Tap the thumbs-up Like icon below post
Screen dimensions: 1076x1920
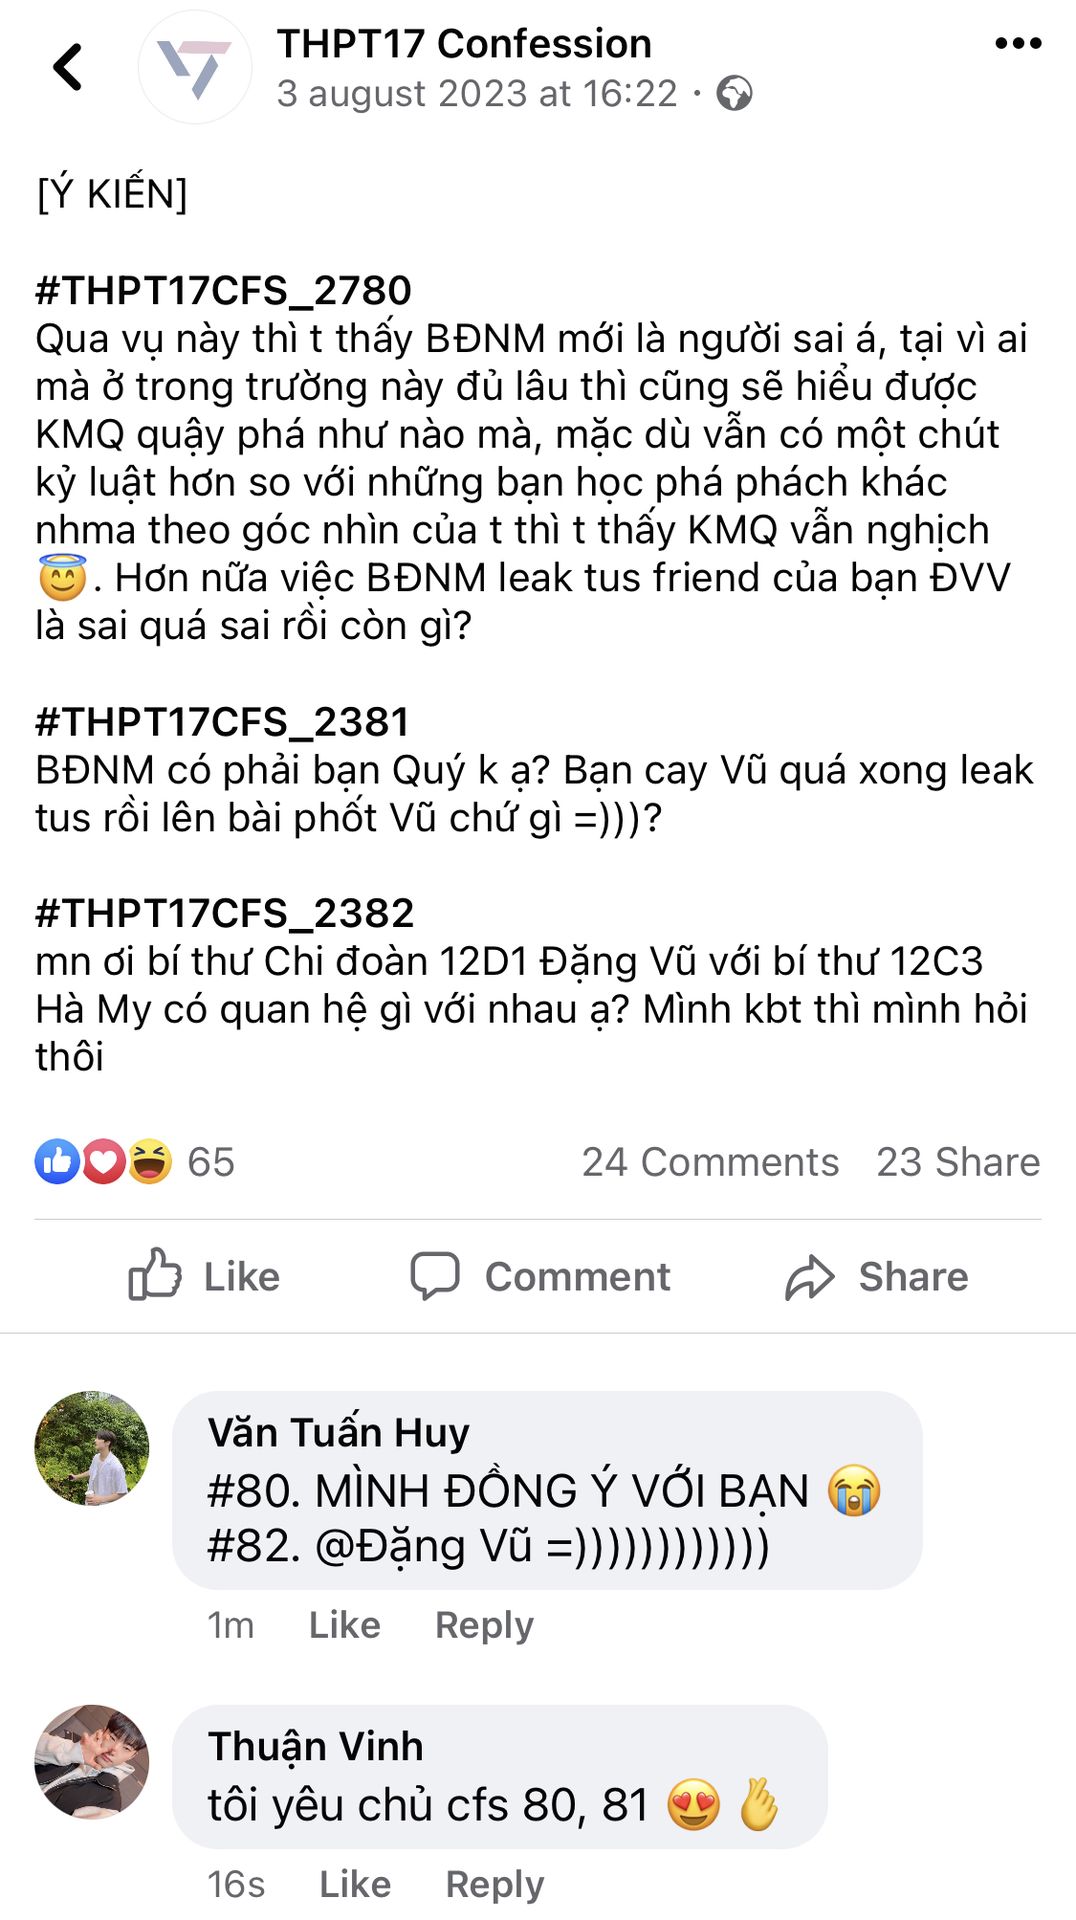pos(155,1274)
